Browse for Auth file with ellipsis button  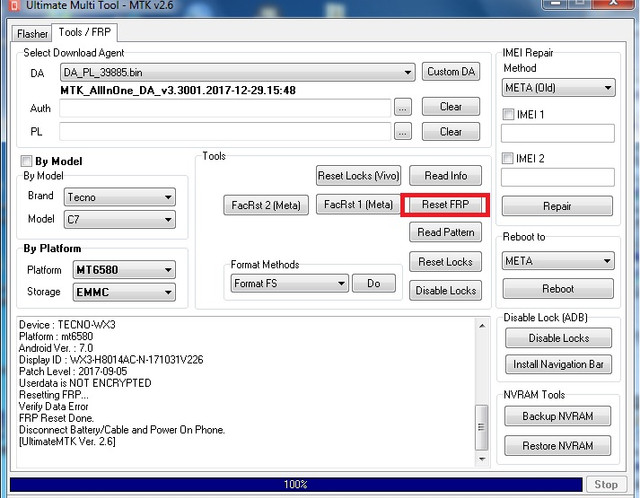[x=402, y=108]
